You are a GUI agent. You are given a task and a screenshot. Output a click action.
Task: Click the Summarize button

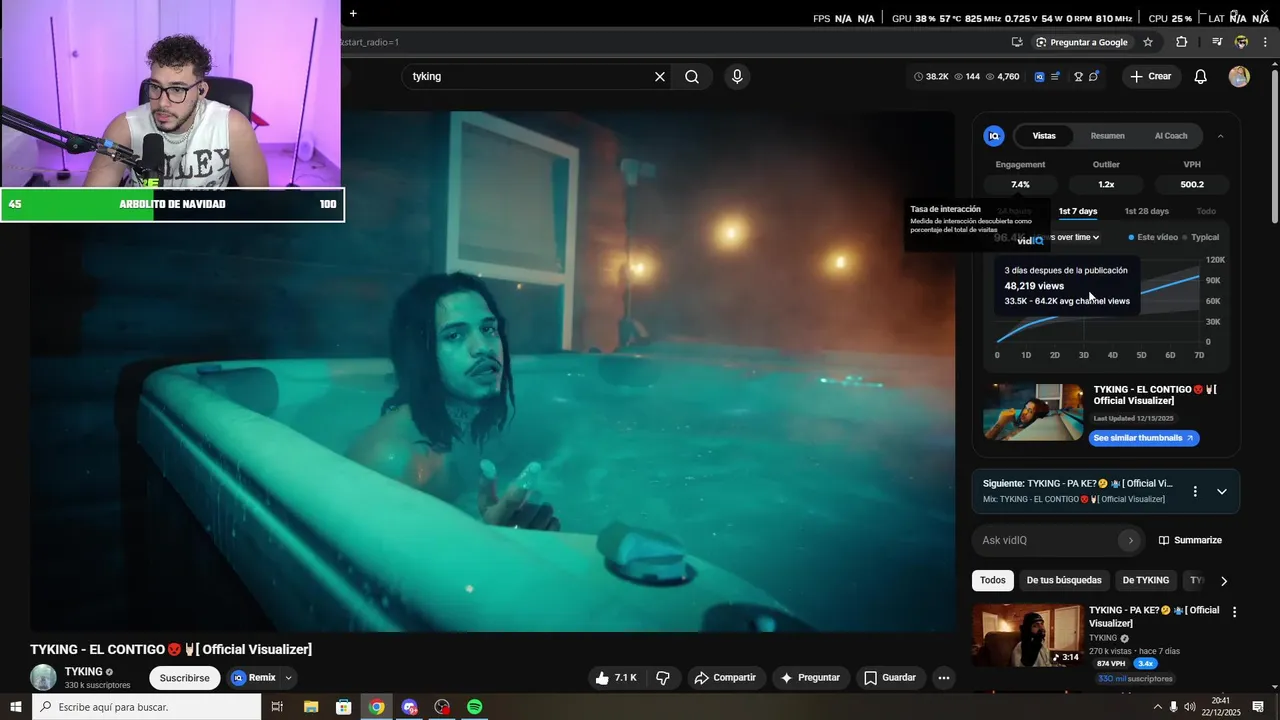[1190, 541]
